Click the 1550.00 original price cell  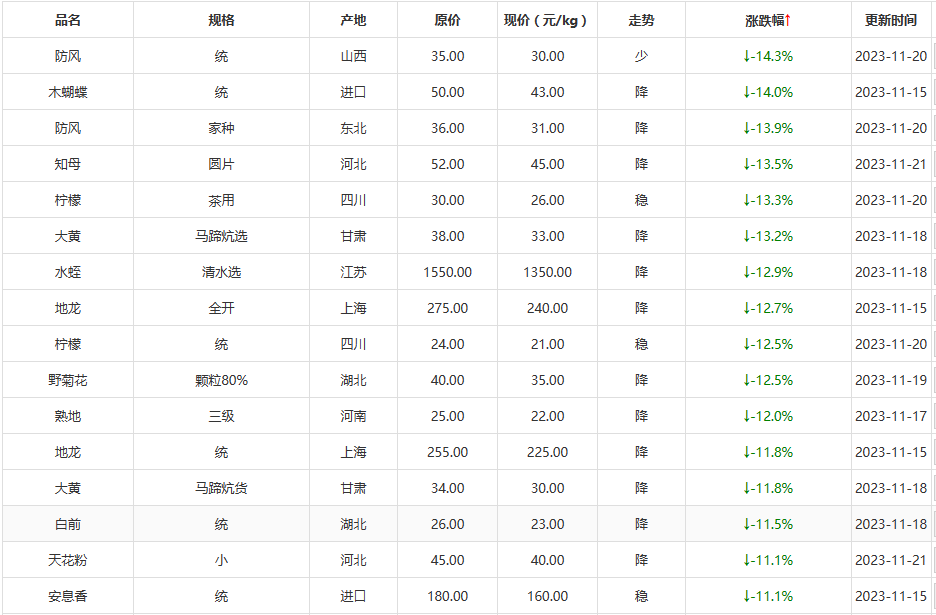tap(447, 272)
